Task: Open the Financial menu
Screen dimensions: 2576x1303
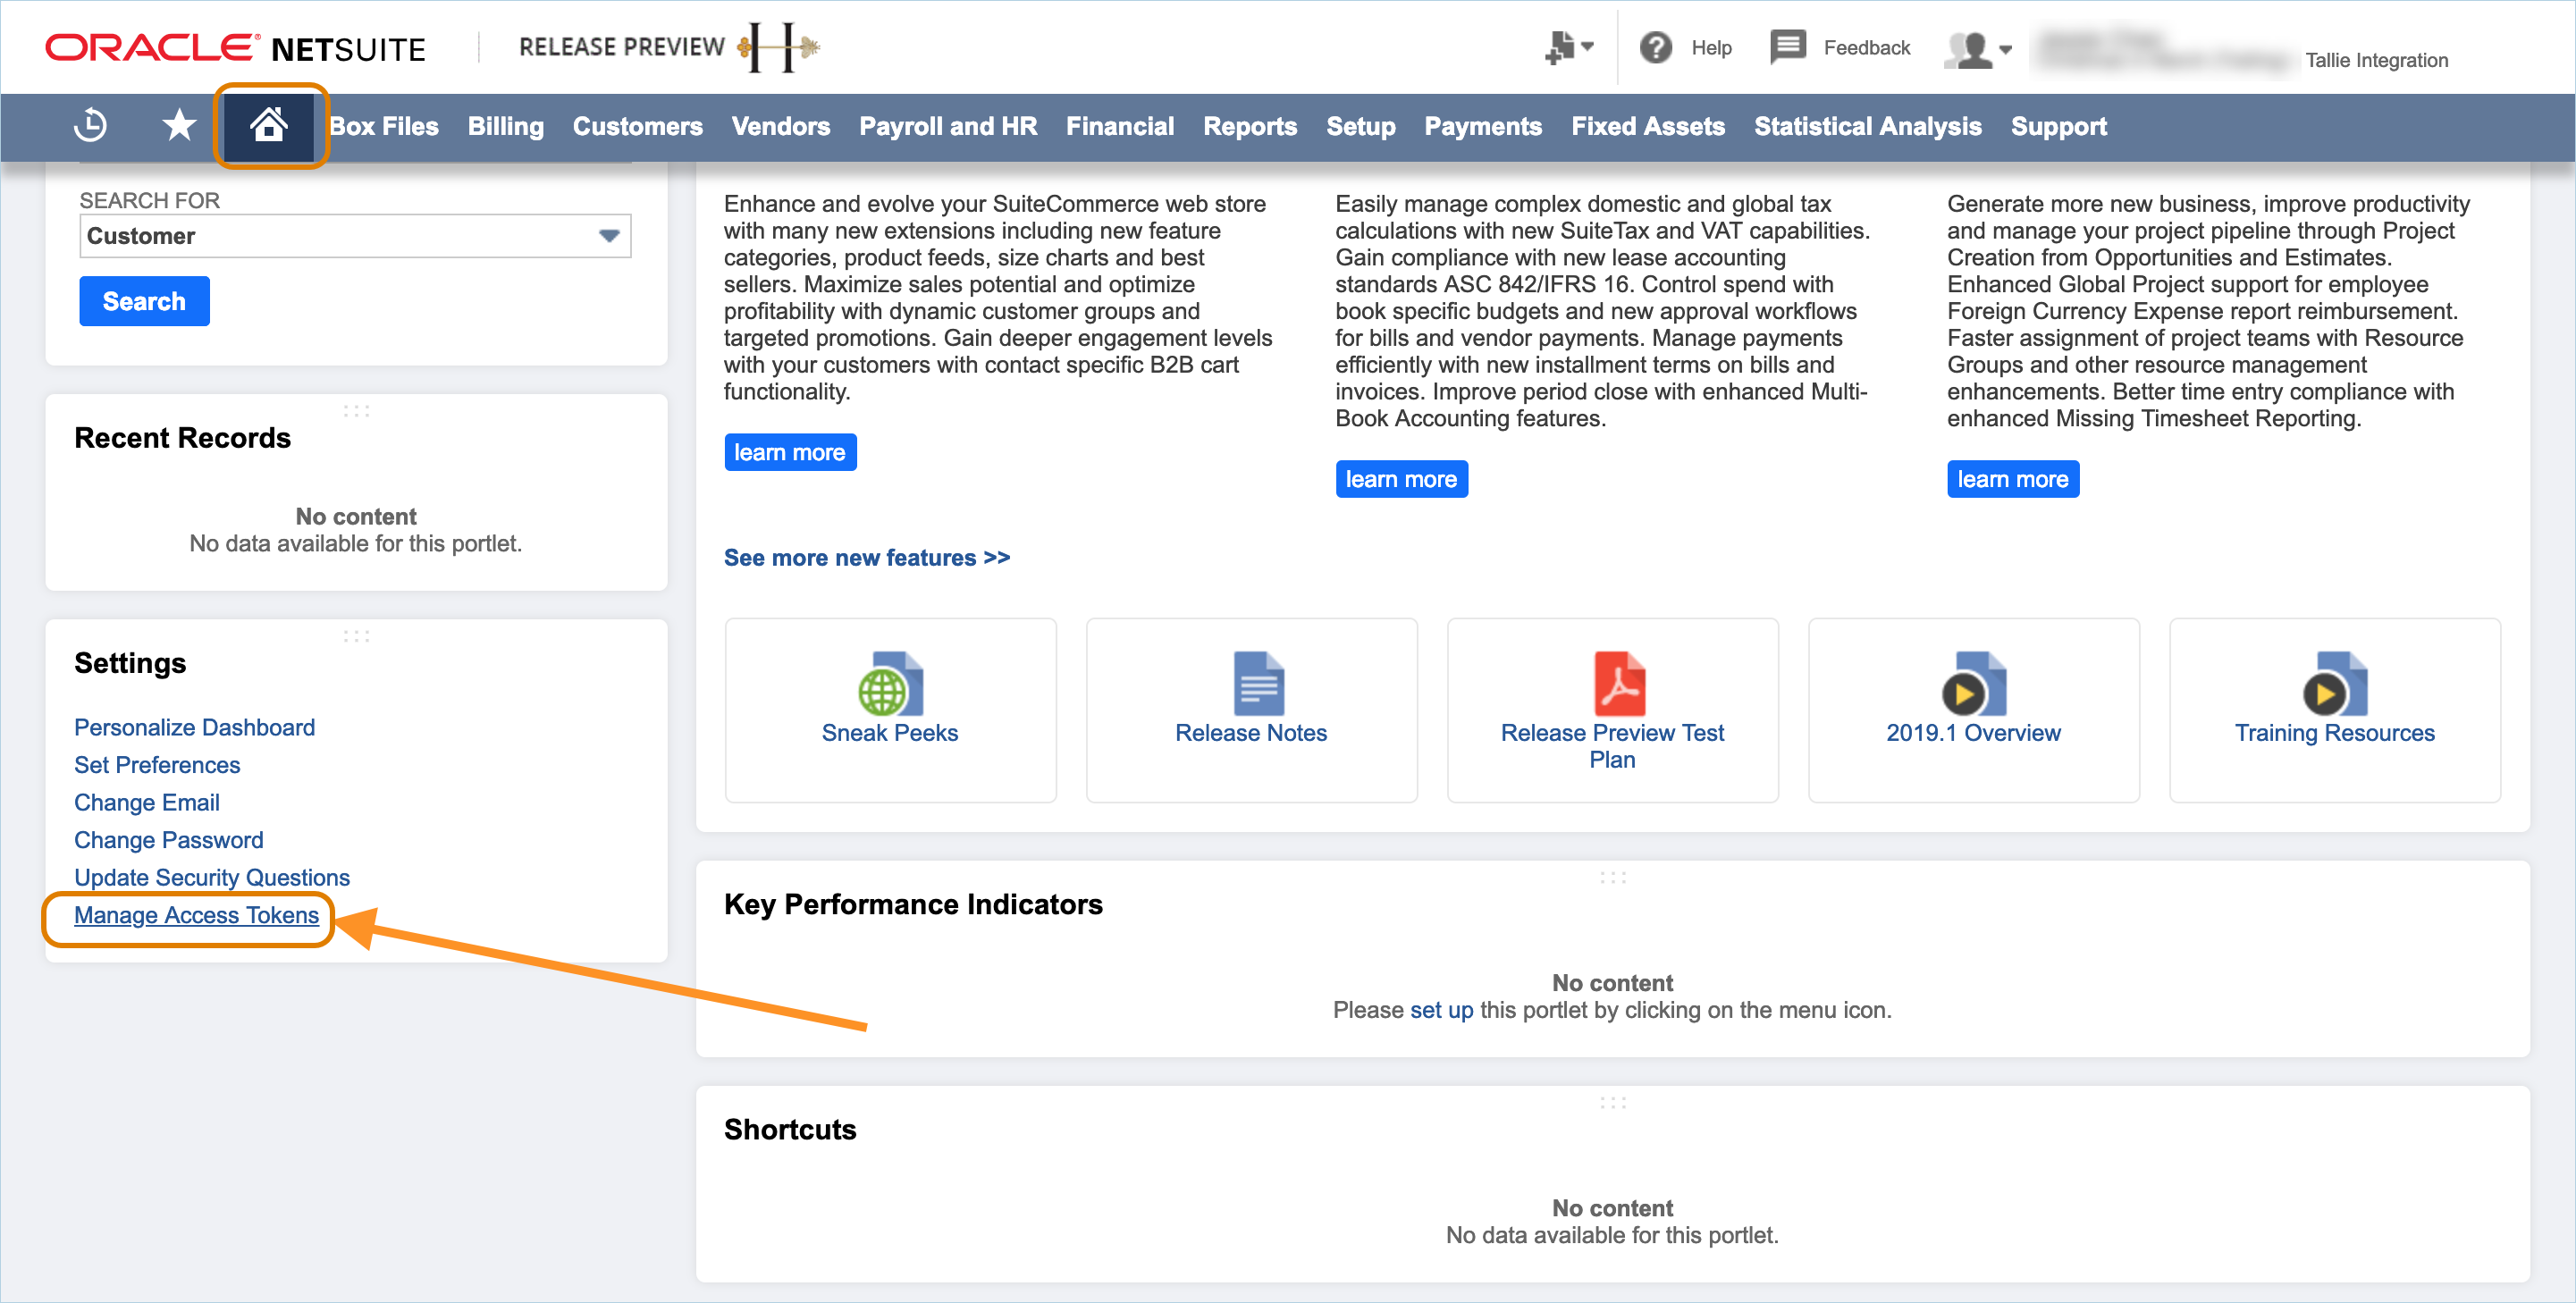Action: click(x=1120, y=126)
